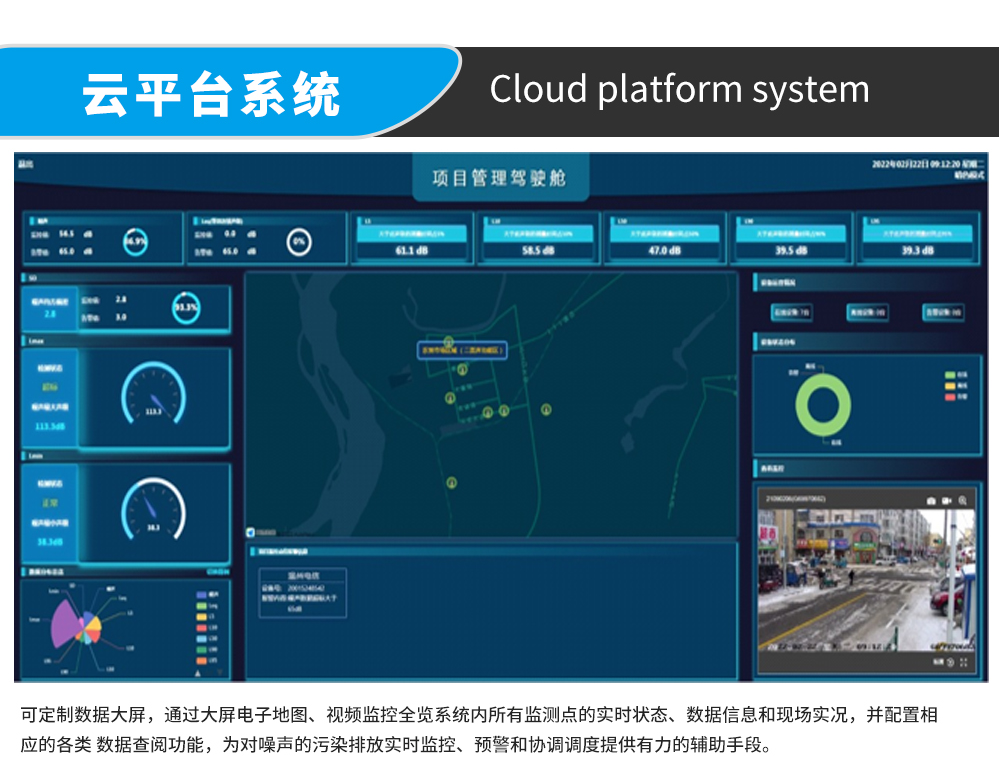This screenshot has width=1000, height=767.
Task: Click the zoom magnifier icon on video panel
Action: [x=962, y=500]
